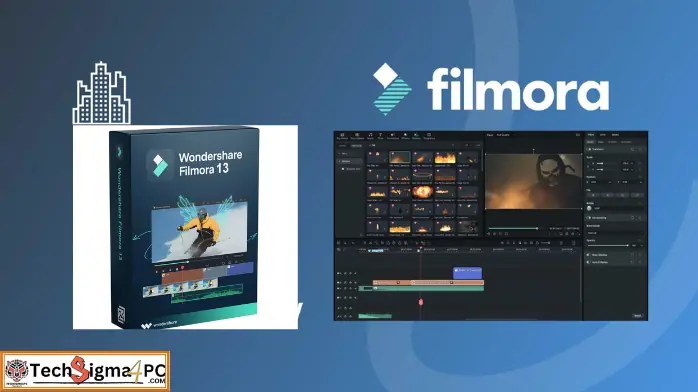The image size is (698, 392).
Task: Toggle the Transform switch
Action: [589, 150]
